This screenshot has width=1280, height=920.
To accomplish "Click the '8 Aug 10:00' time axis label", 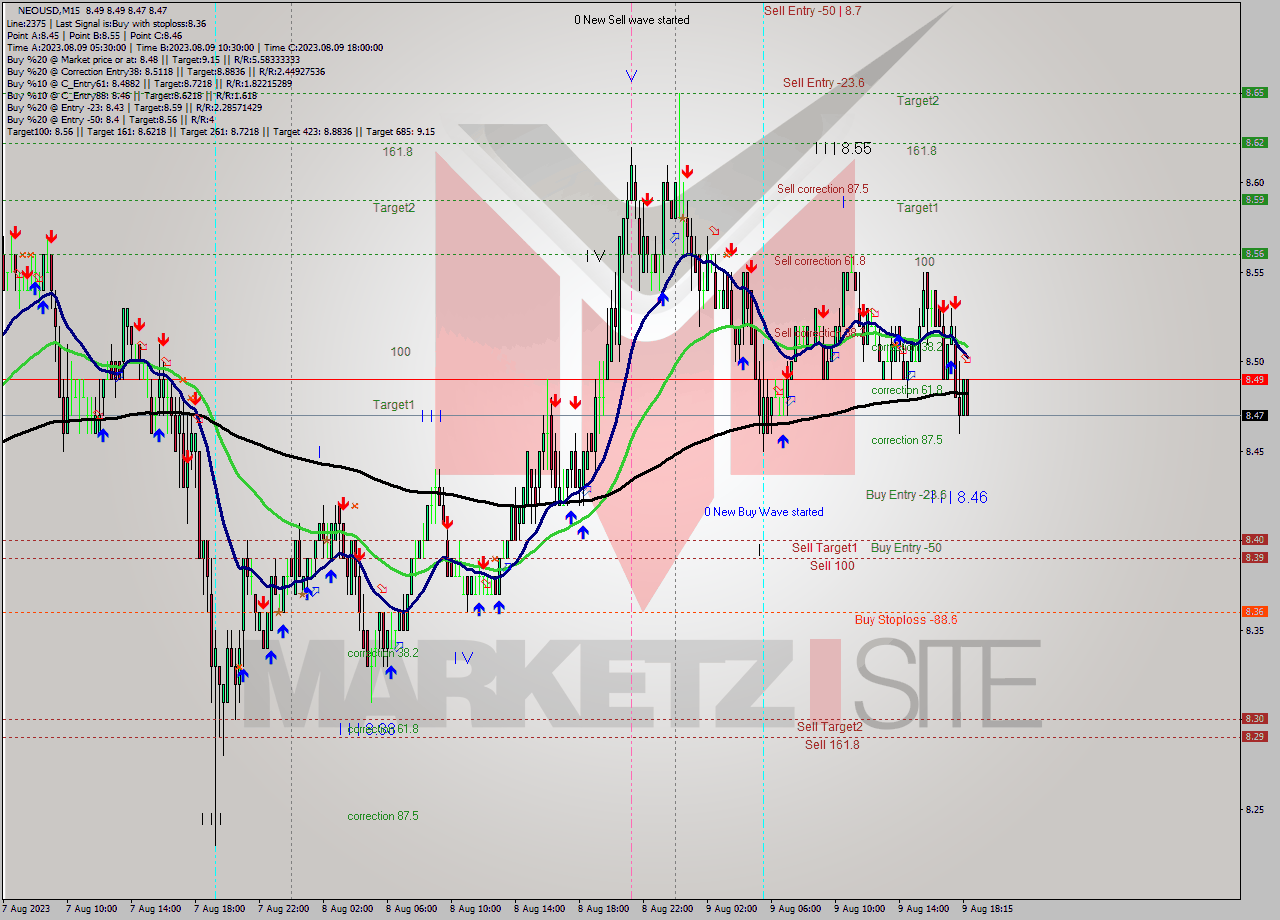I will tap(475, 909).
